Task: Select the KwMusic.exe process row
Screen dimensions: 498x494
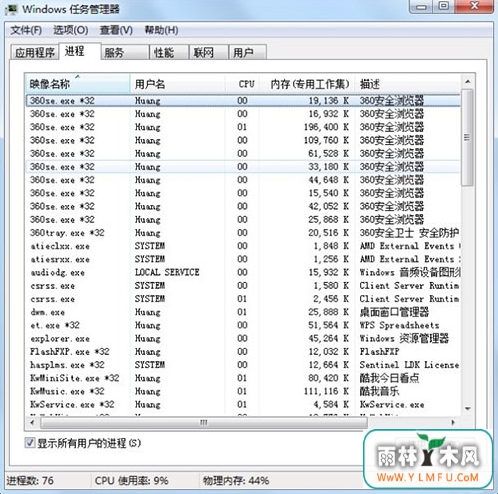Action: (x=243, y=391)
